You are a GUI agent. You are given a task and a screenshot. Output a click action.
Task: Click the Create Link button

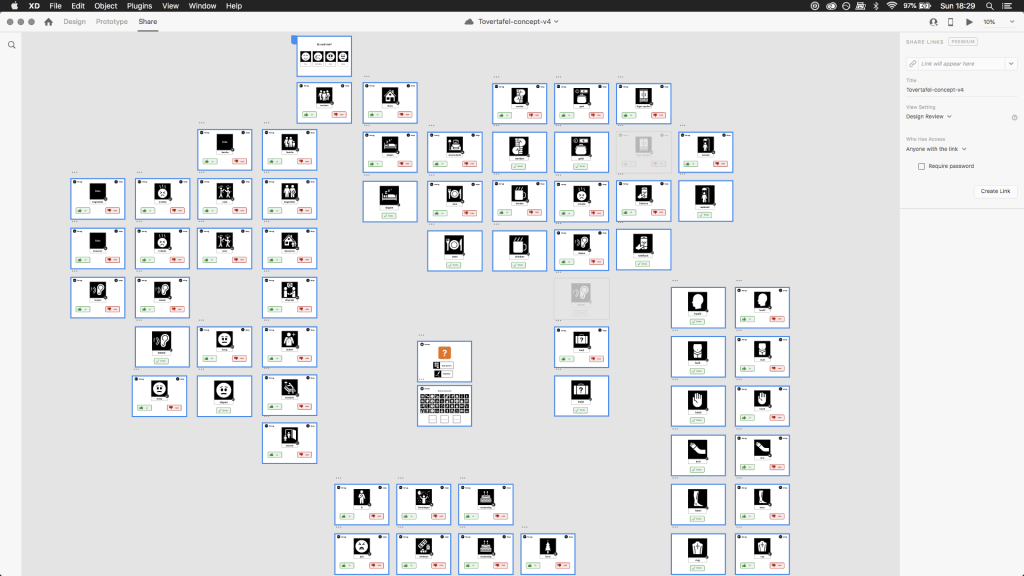pyautogui.click(x=995, y=191)
